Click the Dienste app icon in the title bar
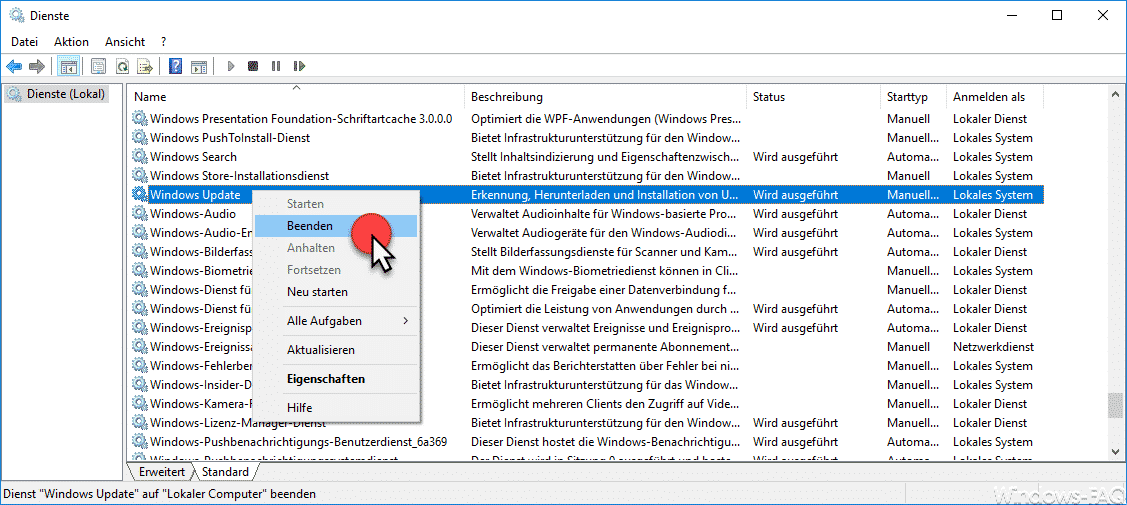This screenshot has width=1127, height=505. pyautogui.click(x=16, y=15)
